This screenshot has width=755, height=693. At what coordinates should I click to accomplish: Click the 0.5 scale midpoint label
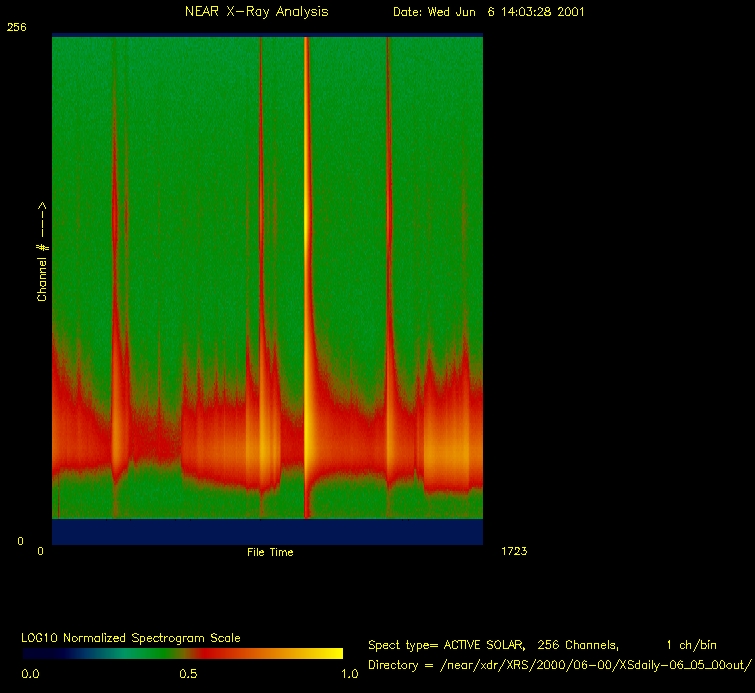click(x=188, y=674)
